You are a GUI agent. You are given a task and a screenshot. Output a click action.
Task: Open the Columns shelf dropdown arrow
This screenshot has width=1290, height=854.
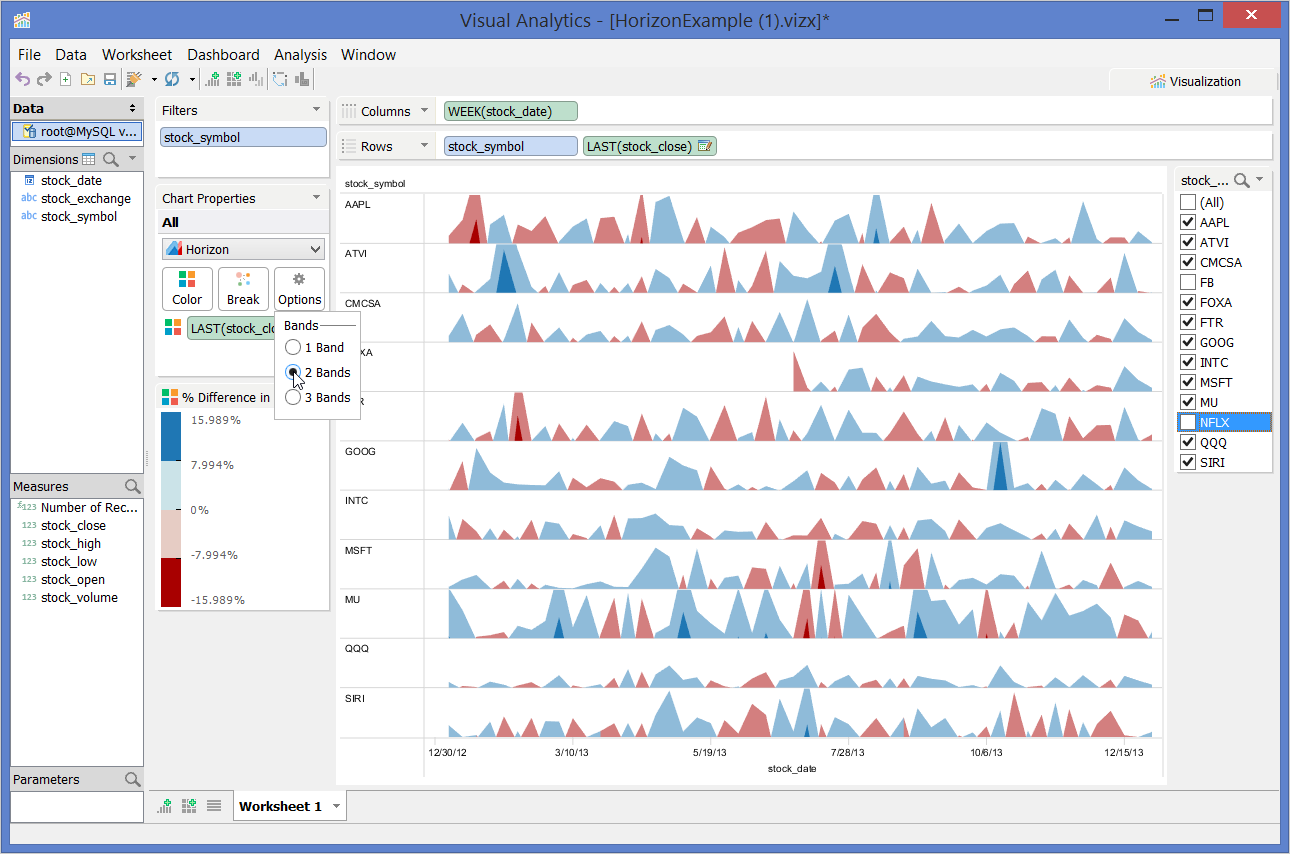(424, 111)
